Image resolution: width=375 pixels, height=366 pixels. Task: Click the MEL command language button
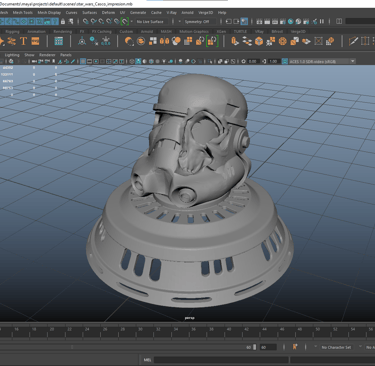tap(147, 360)
